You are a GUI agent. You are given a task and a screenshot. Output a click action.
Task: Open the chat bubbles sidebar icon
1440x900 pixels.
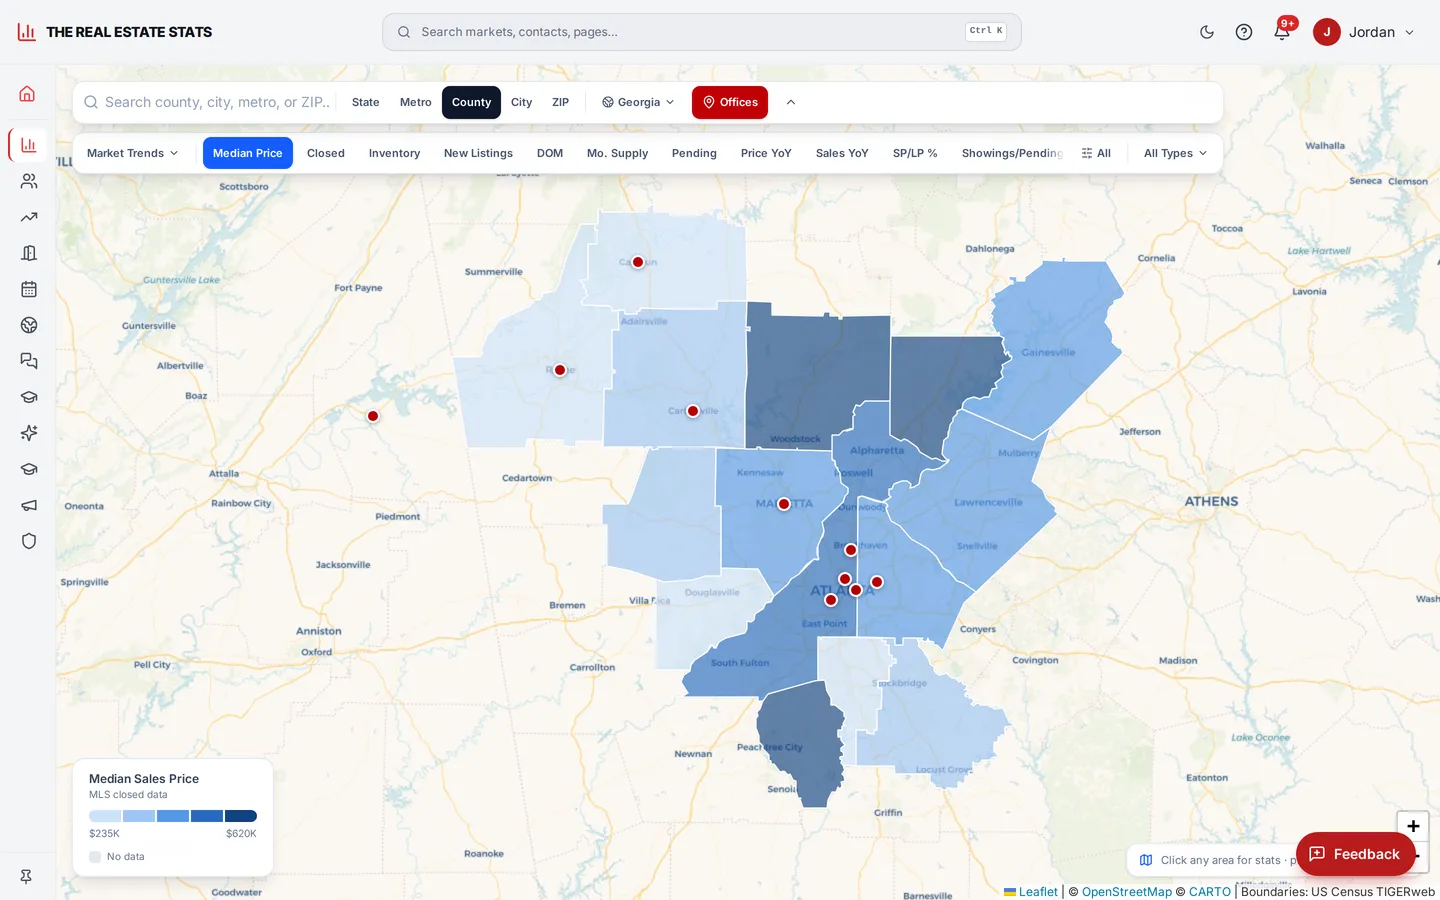28,361
